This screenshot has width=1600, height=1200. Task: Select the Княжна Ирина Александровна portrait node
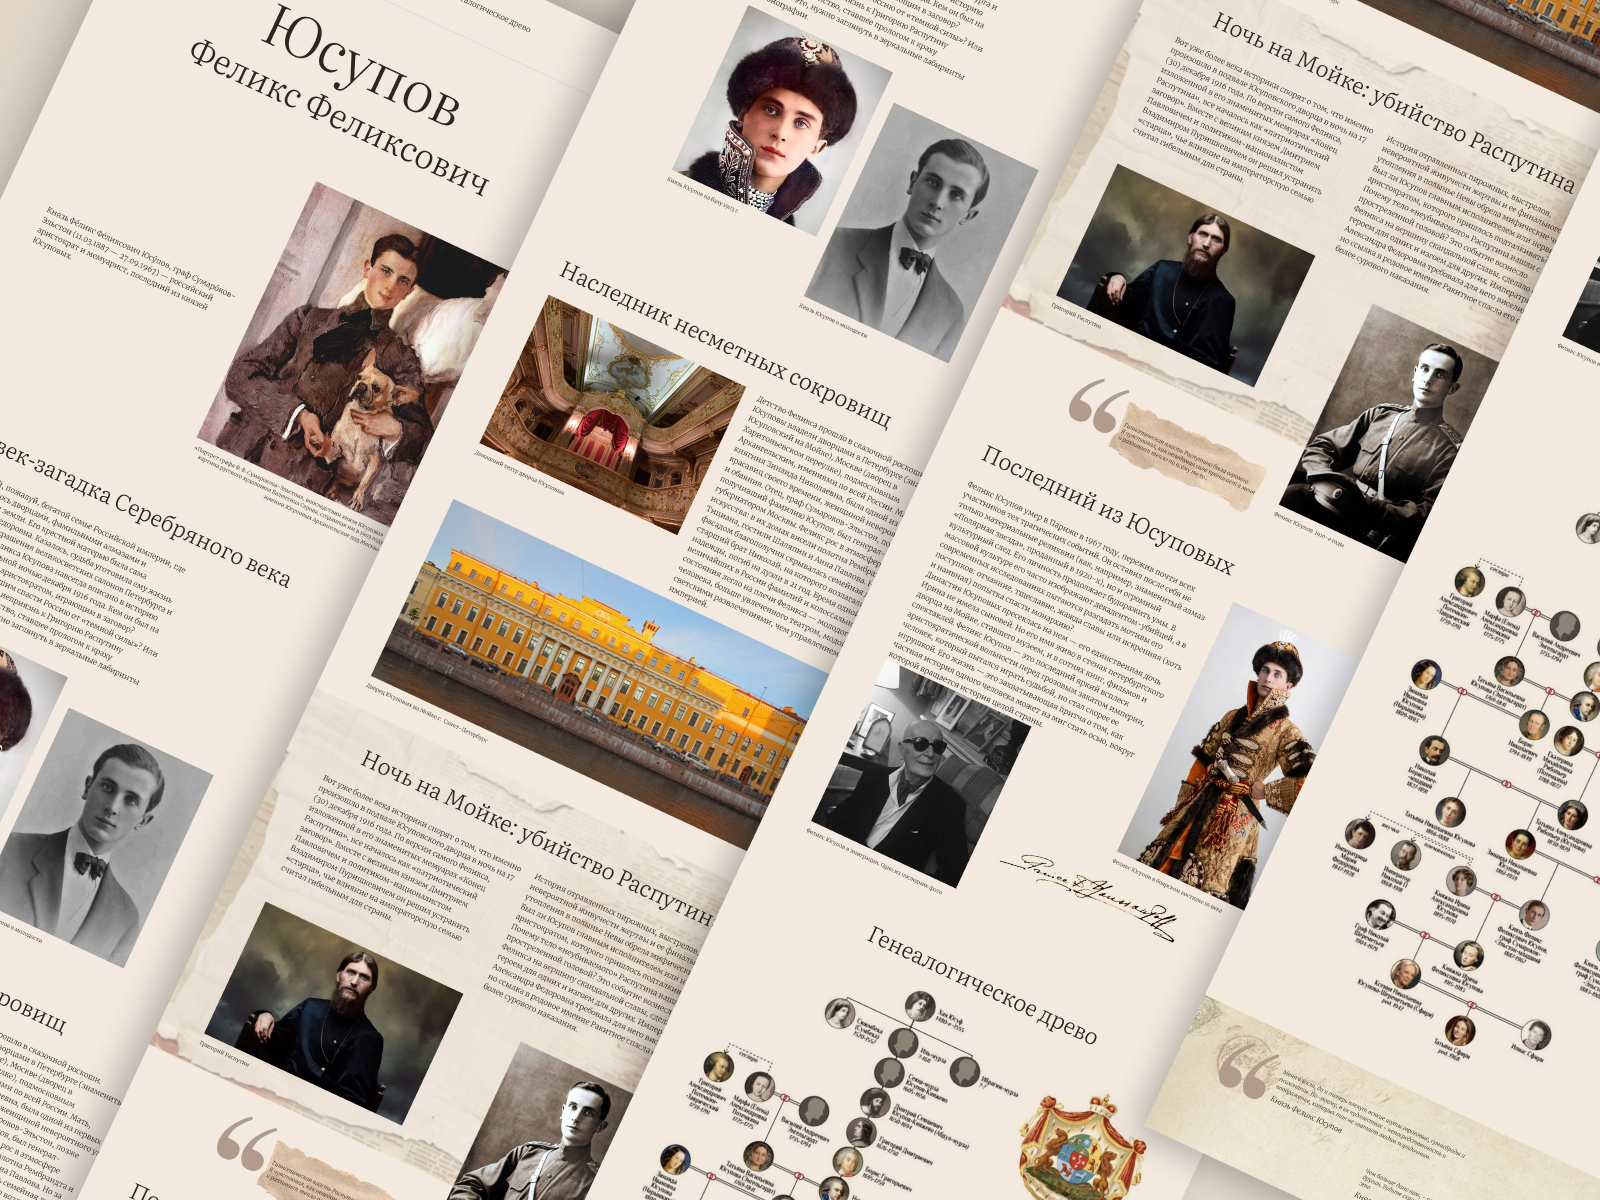pyautogui.click(x=1462, y=881)
